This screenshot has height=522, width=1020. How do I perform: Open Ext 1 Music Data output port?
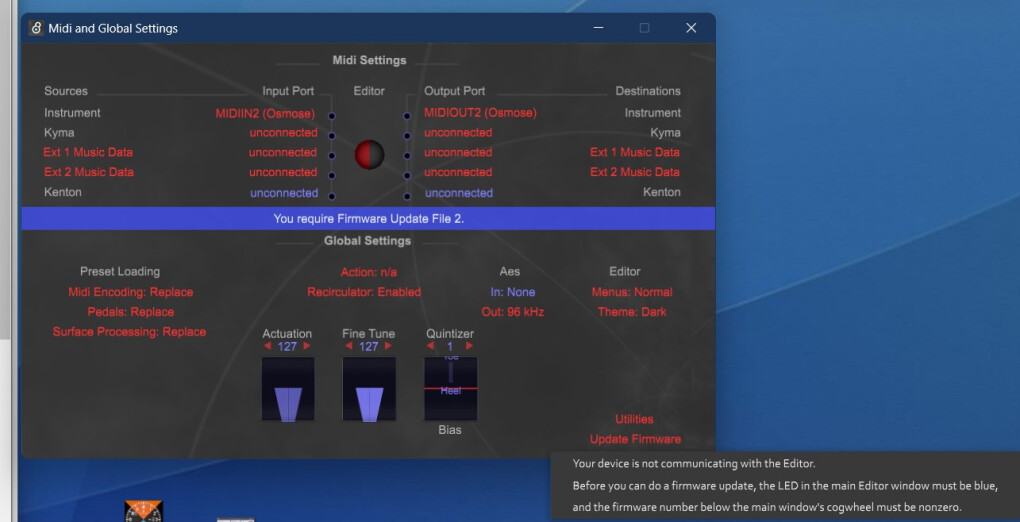(458, 152)
